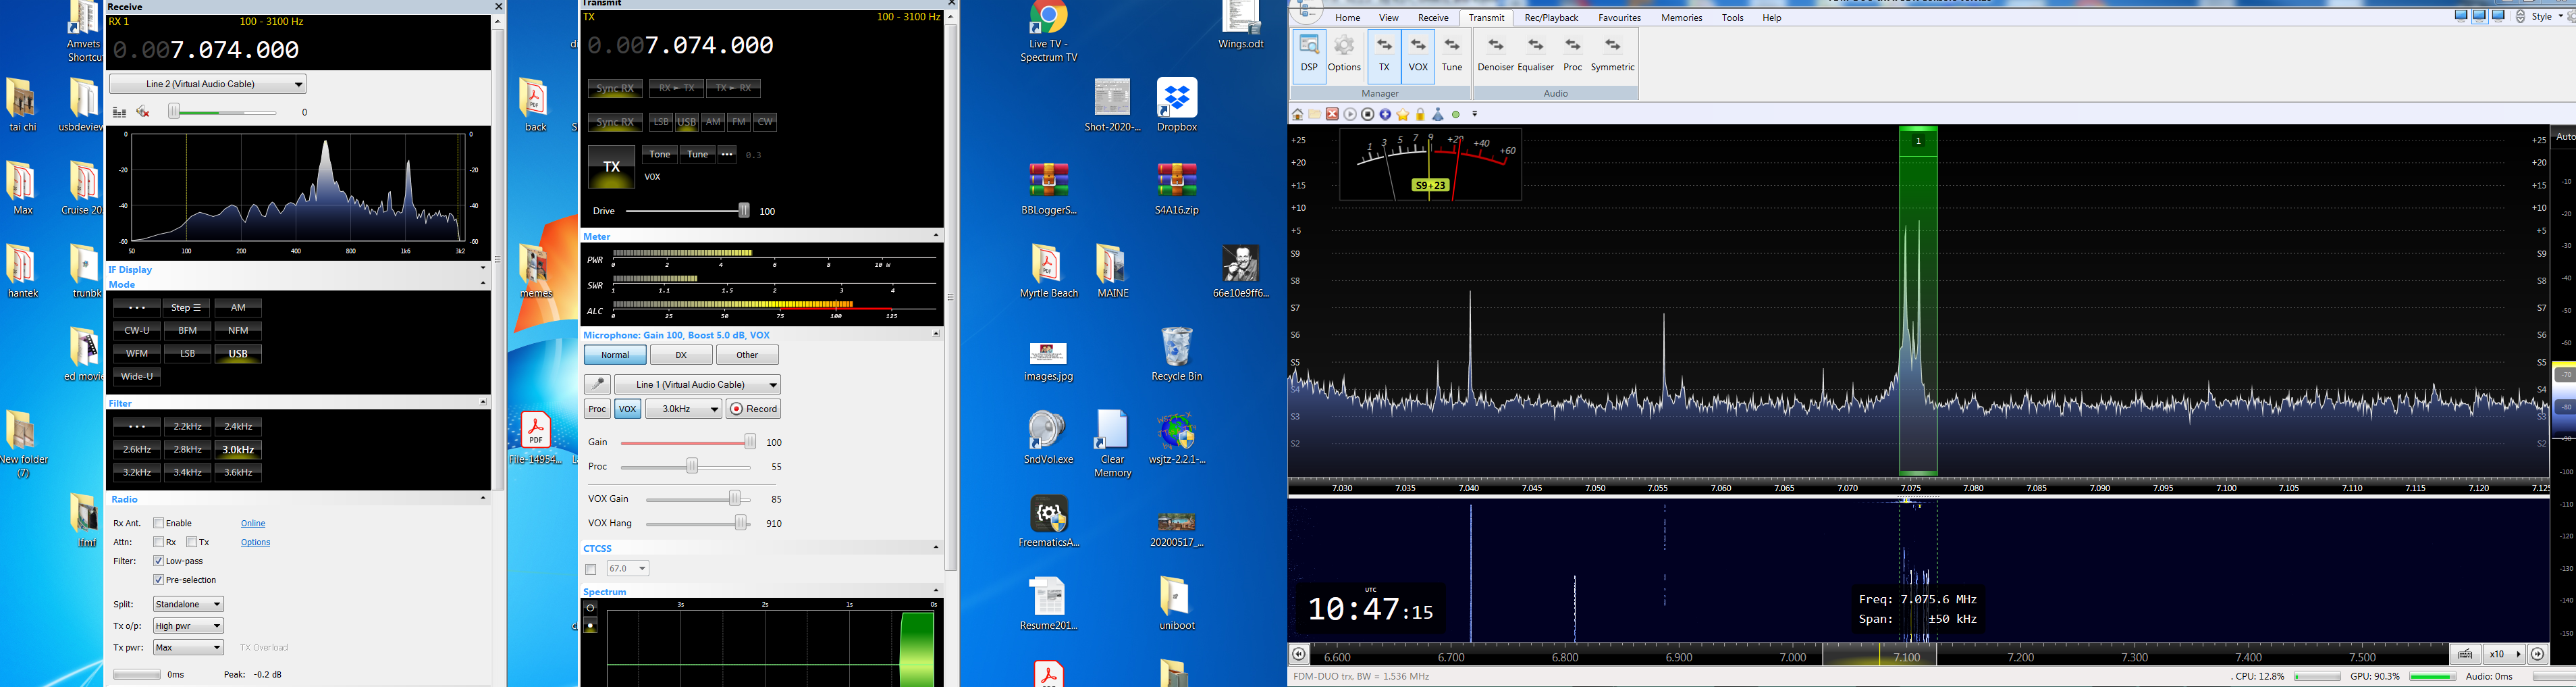Open the Equaliser in the Audio group
2576x687 pixels.
pos(1535,54)
